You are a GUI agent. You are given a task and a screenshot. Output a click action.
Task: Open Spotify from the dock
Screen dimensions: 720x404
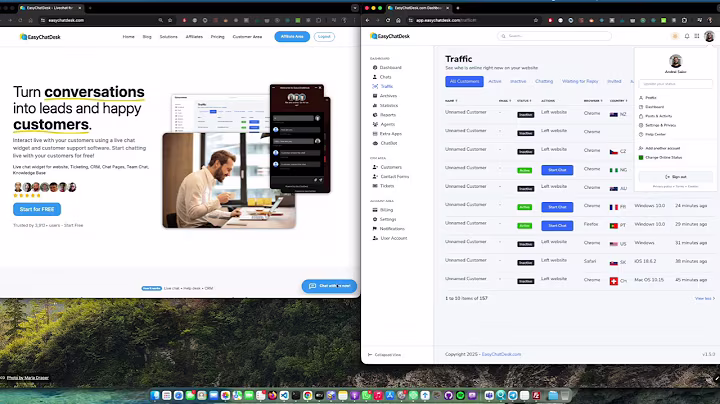point(460,395)
